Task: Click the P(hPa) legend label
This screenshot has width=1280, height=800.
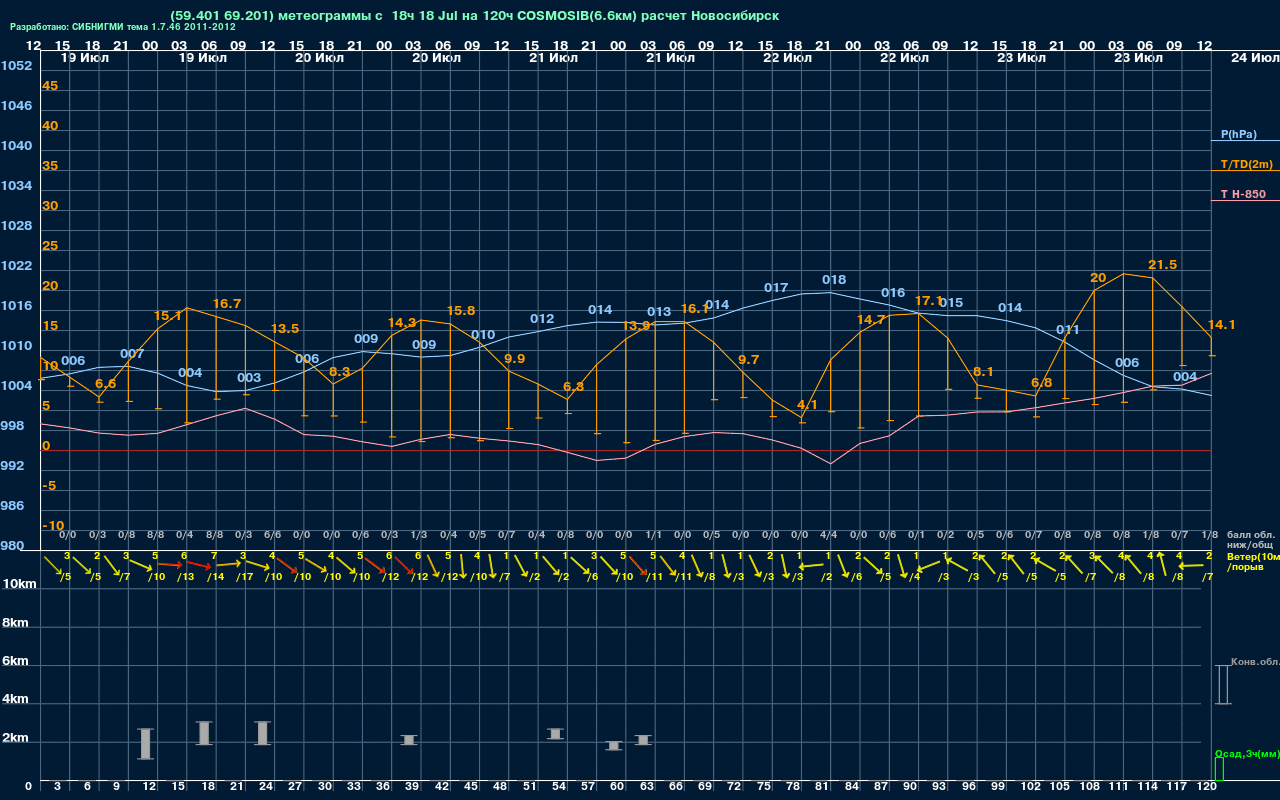Action: [1239, 134]
